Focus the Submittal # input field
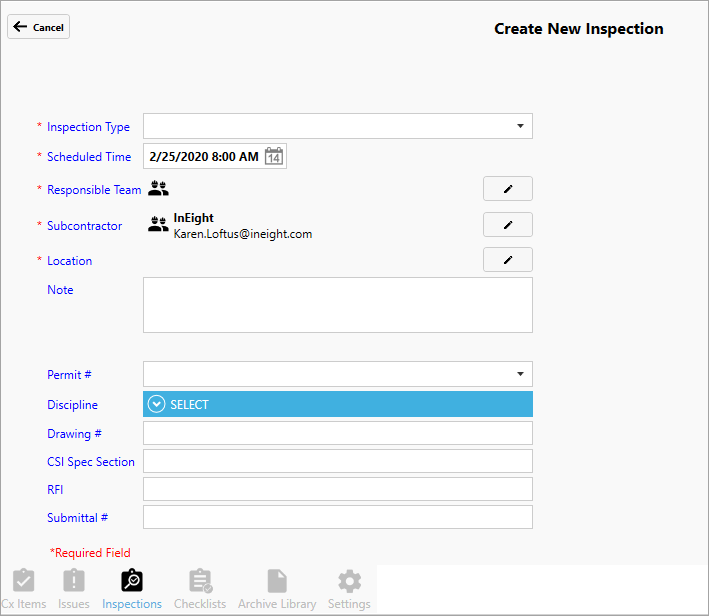The image size is (709, 616). 337,517
